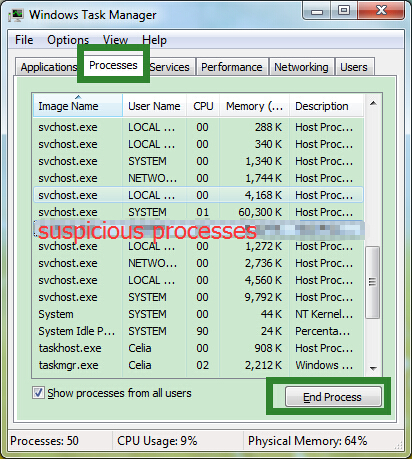Click the NT Kernel description cell

coord(324,314)
